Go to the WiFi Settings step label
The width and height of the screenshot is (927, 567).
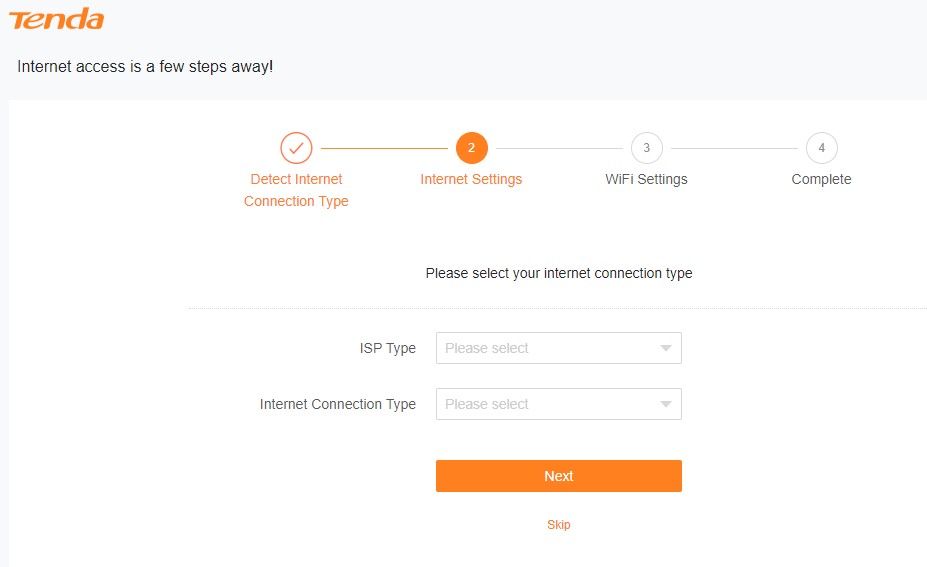coord(646,179)
